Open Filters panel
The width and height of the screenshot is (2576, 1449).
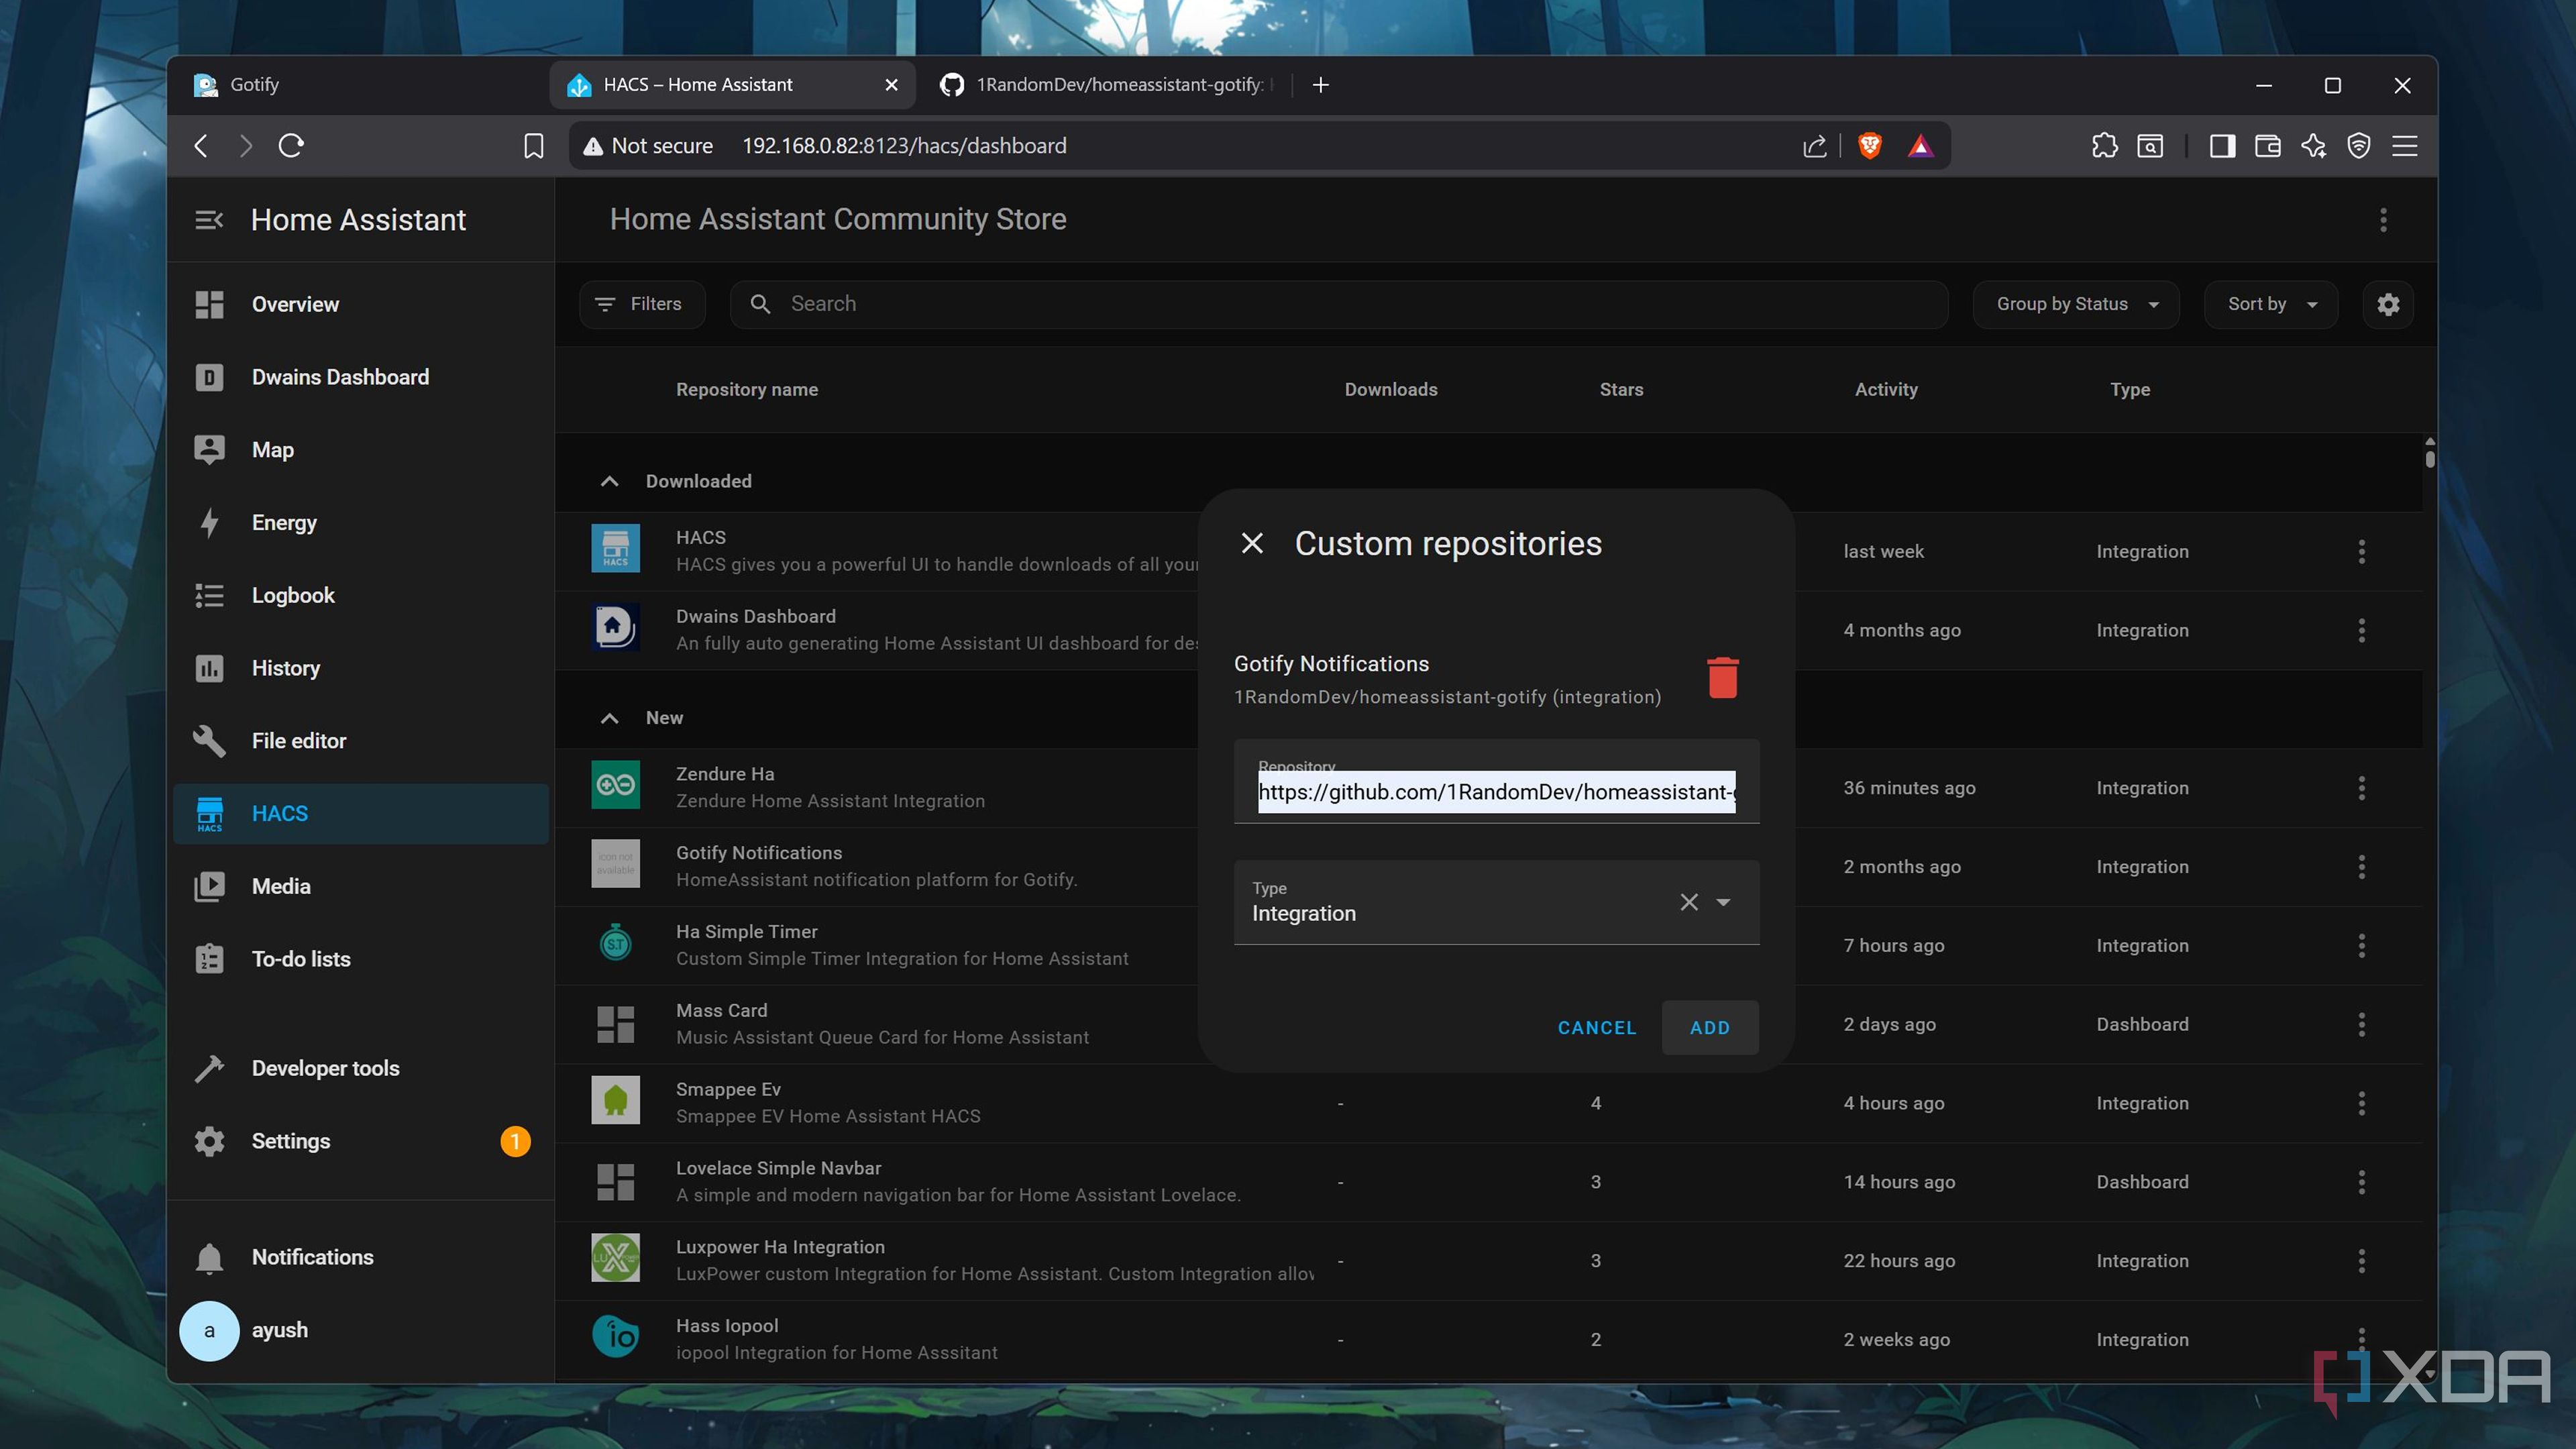pos(641,304)
